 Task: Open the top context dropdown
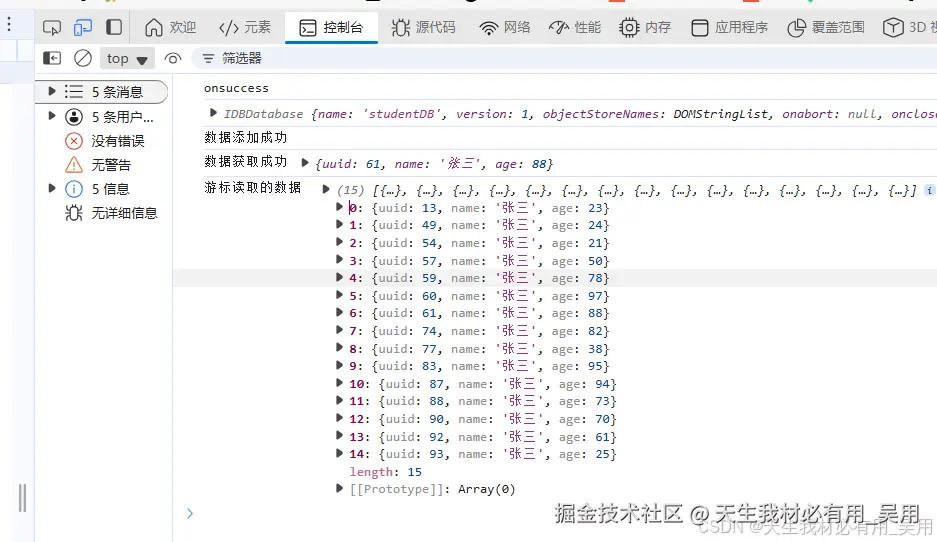[127, 59]
